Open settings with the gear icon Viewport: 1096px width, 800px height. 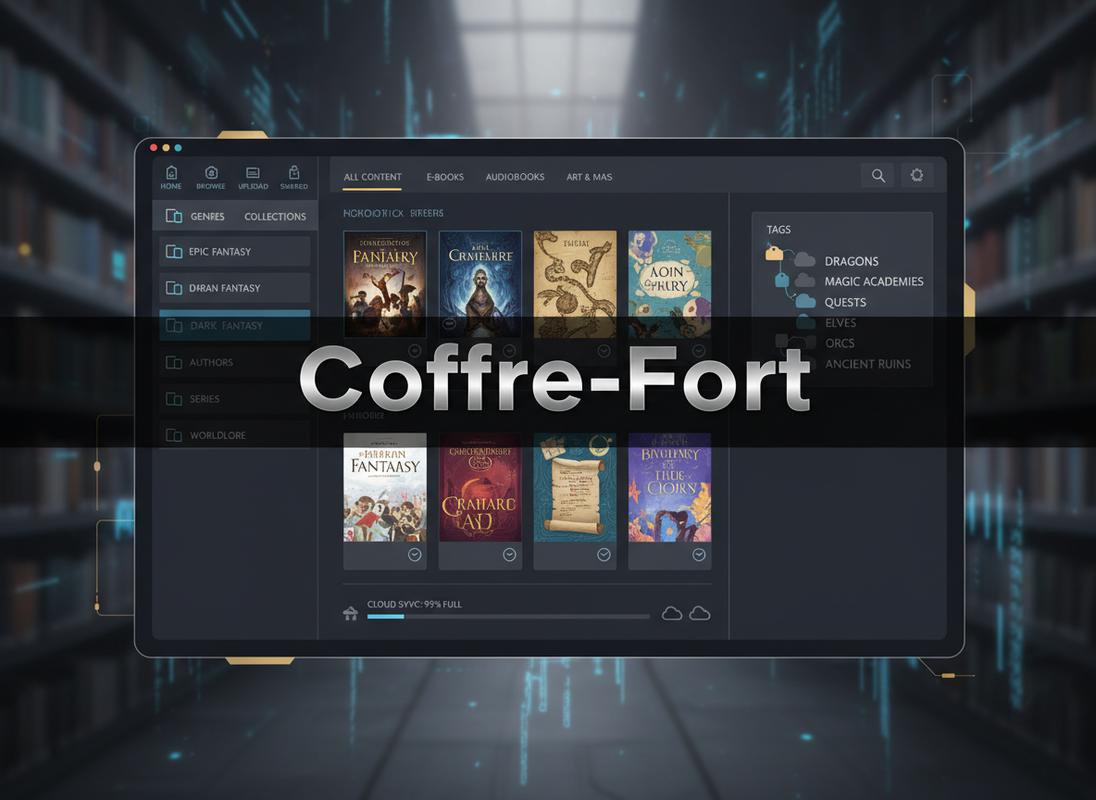(917, 175)
